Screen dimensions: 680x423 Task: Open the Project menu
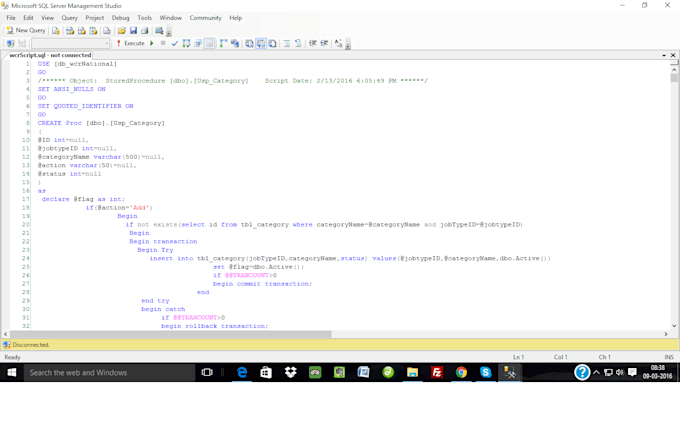pos(95,18)
